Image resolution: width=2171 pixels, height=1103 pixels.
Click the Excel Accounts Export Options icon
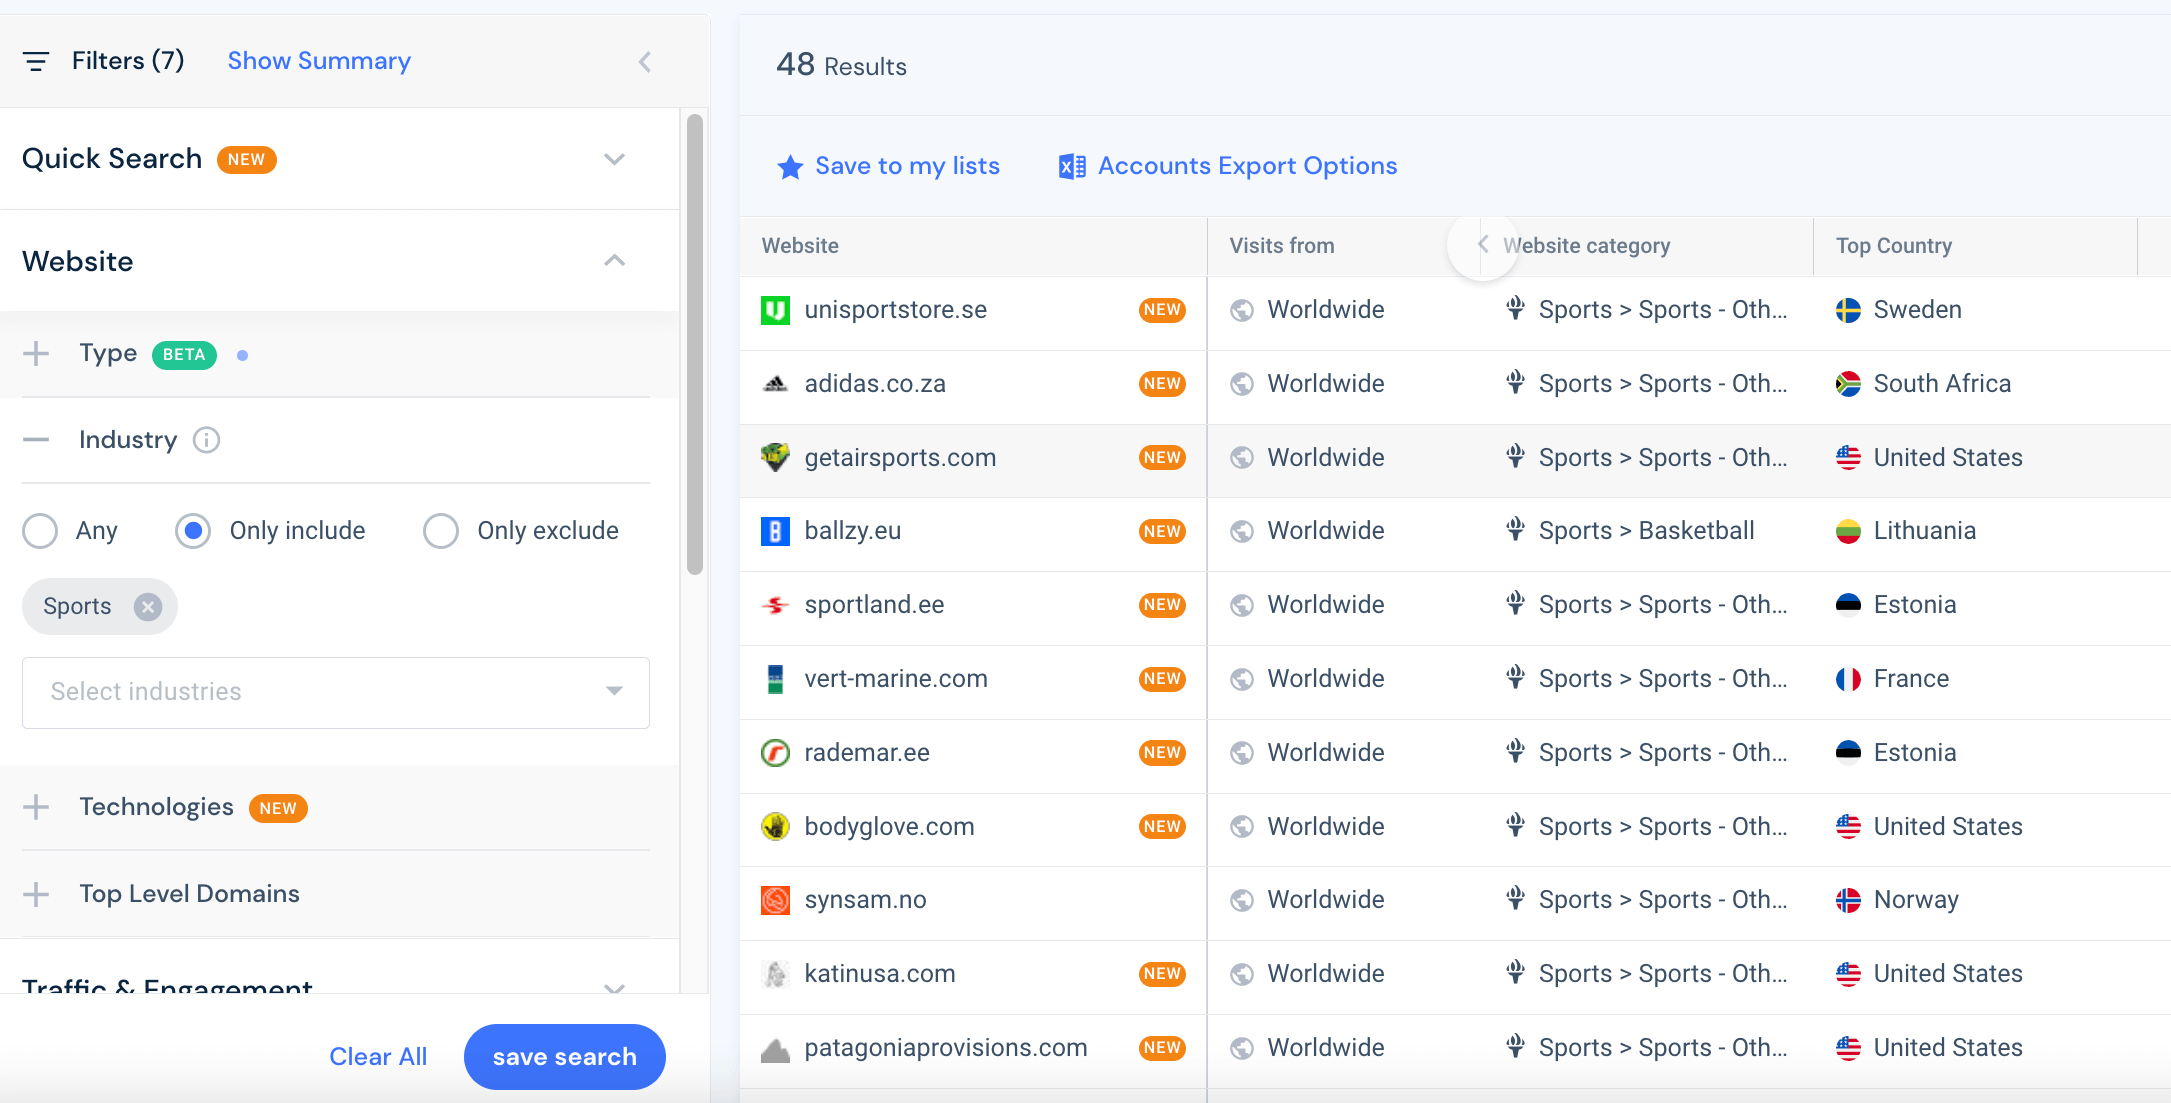point(1070,166)
